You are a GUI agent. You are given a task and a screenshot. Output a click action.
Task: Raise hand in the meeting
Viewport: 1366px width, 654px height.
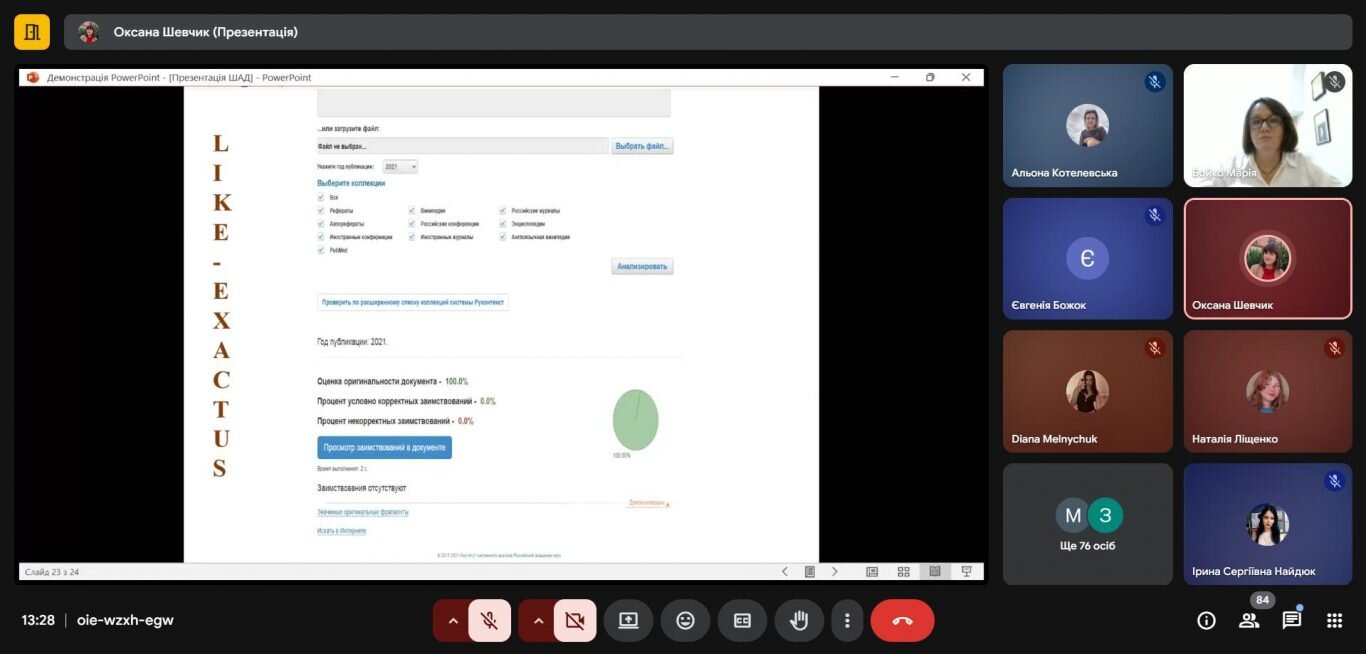(x=799, y=620)
